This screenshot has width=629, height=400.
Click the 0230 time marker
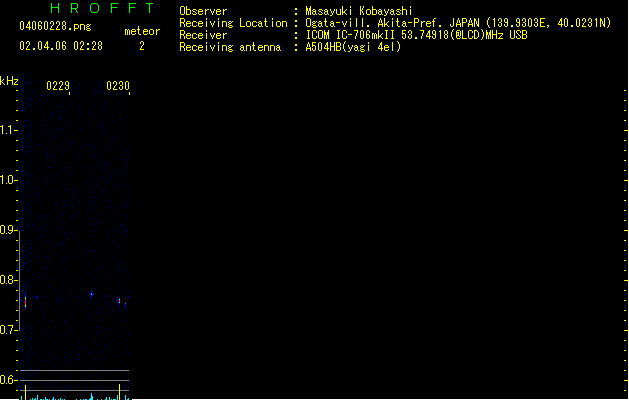[x=118, y=85]
